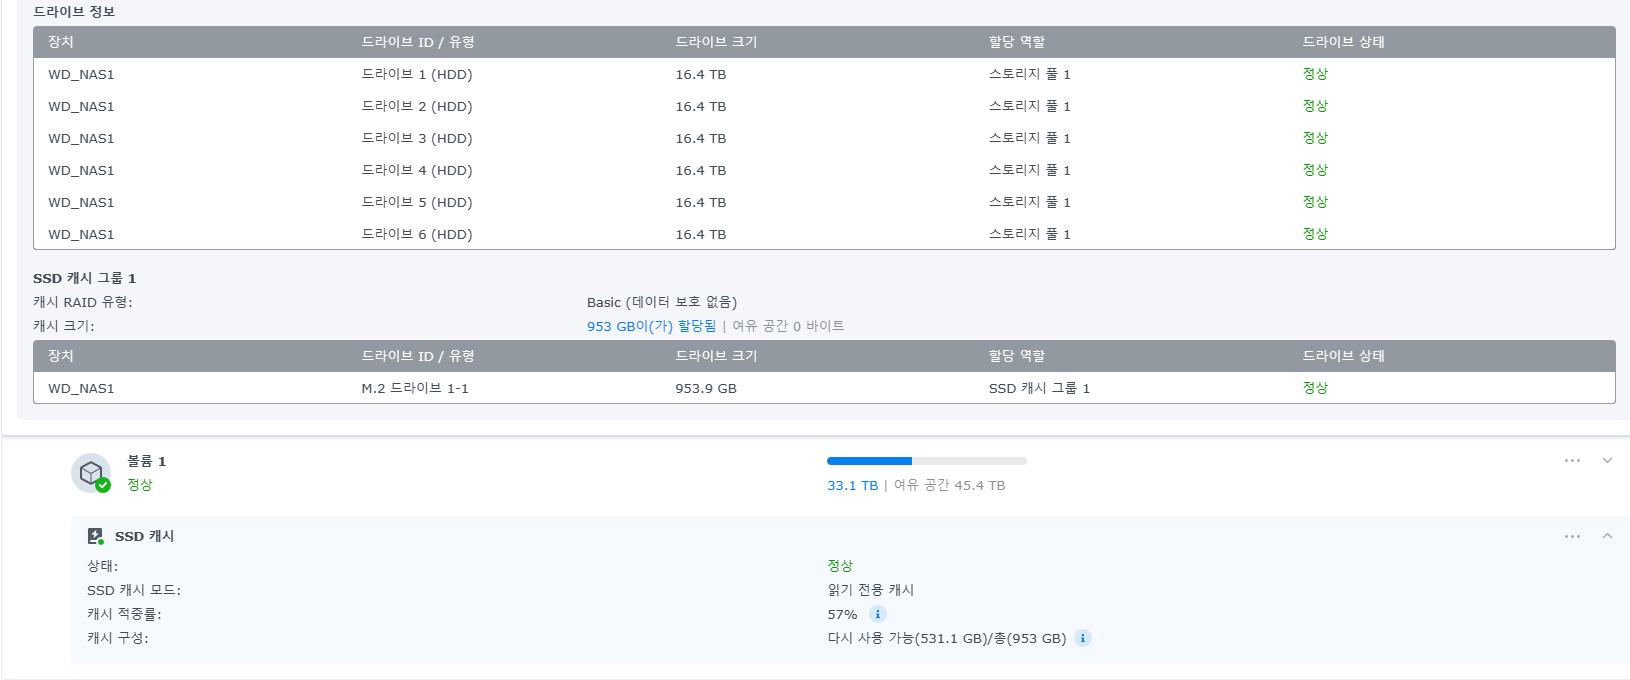Select the Drive 6 (HDD) row

(x=824, y=234)
